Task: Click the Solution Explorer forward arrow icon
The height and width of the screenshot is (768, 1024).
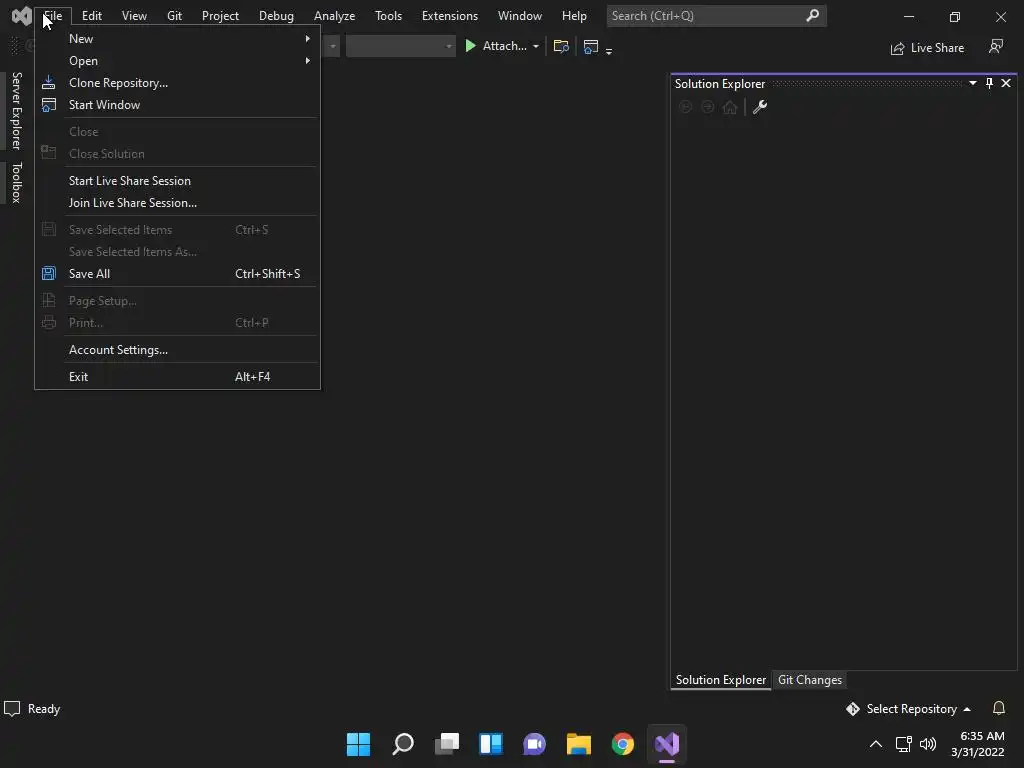Action: tap(707, 107)
